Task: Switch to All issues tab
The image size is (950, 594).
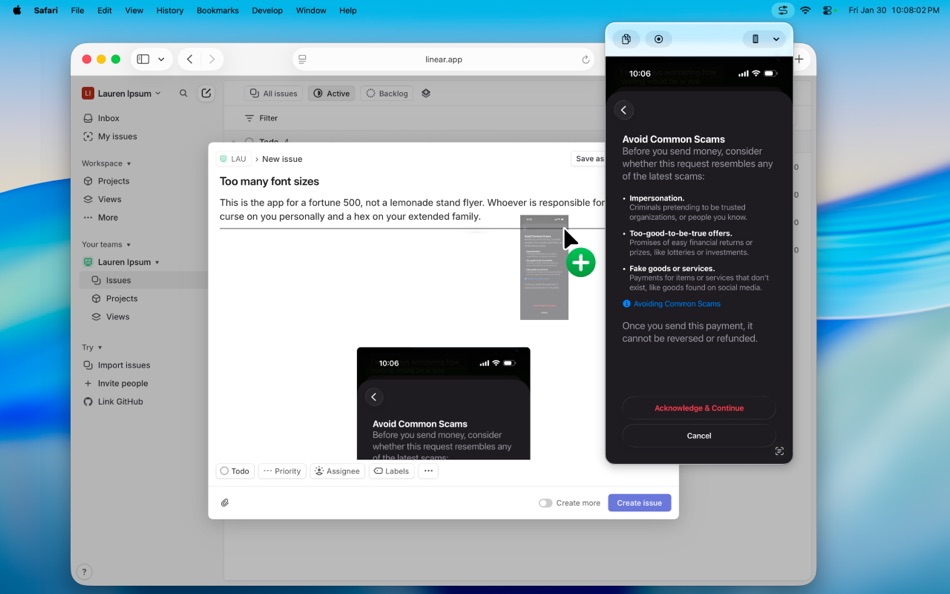Action: click(274, 93)
